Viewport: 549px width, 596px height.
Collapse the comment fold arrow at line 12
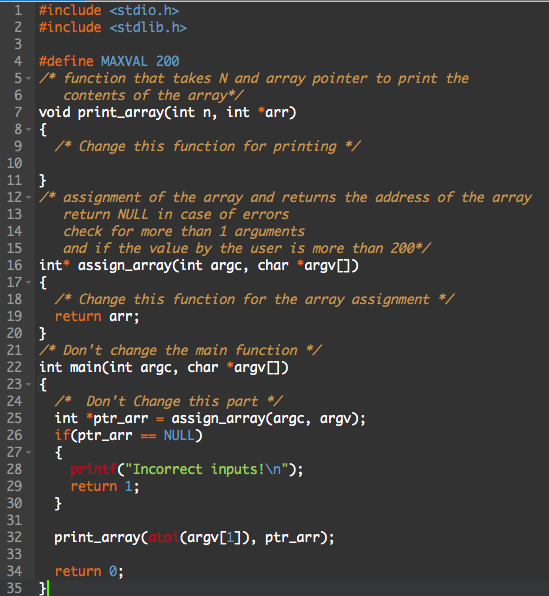coord(29,198)
